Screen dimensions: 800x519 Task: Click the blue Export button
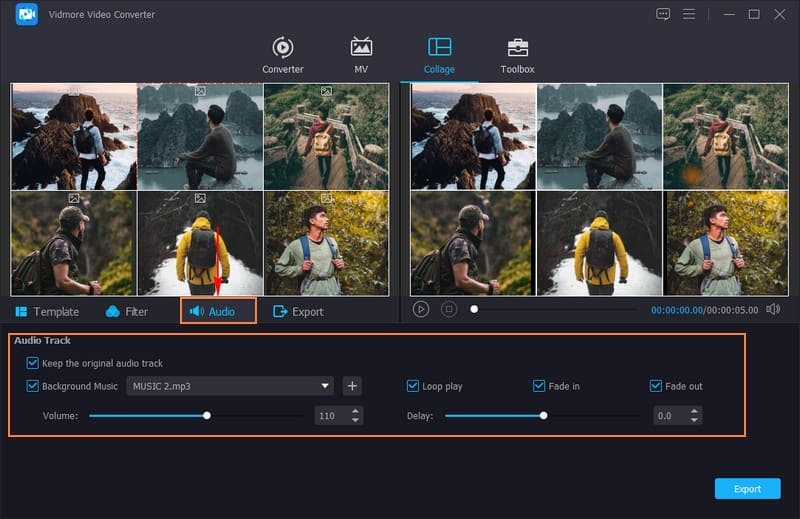click(747, 489)
